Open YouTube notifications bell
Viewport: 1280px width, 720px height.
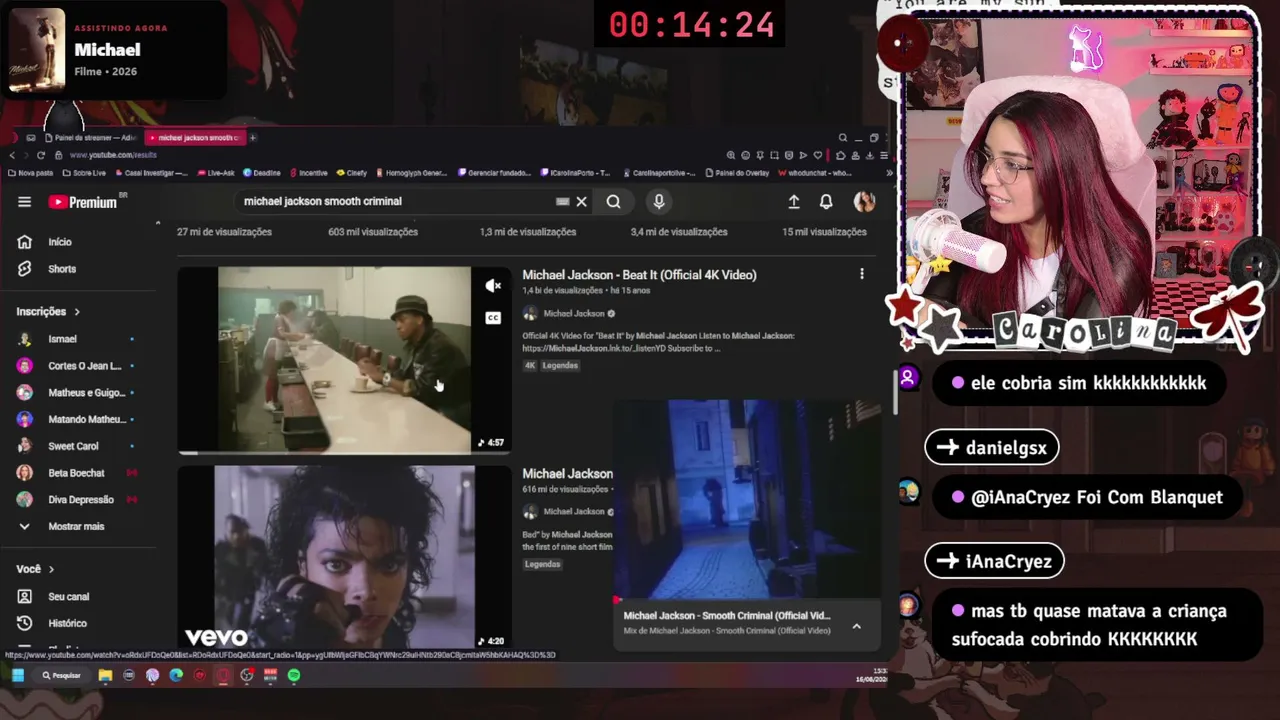[826, 202]
